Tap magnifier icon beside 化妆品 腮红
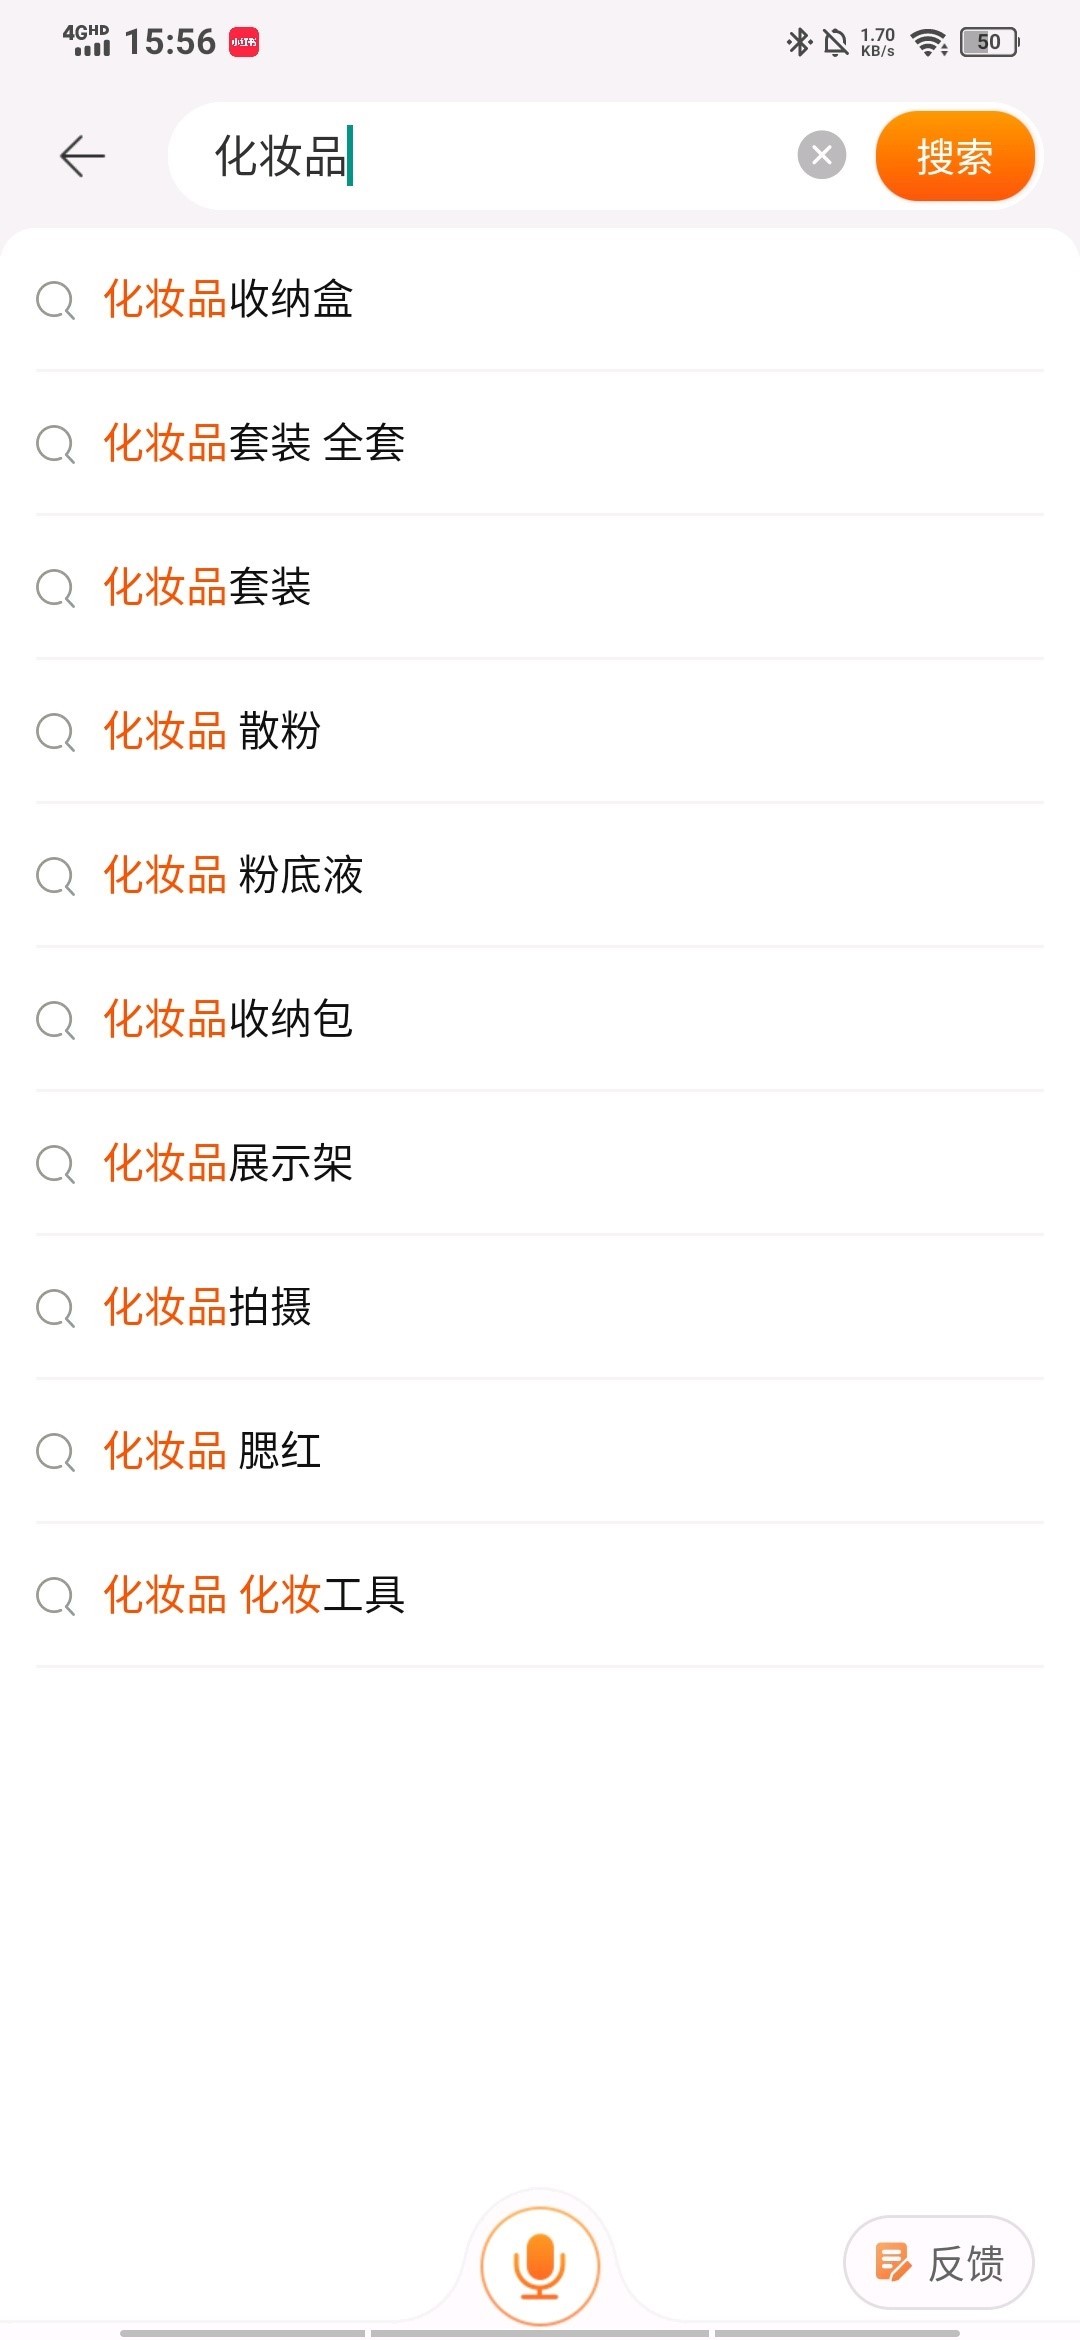The image size is (1080, 2340). (x=55, y=1452)
